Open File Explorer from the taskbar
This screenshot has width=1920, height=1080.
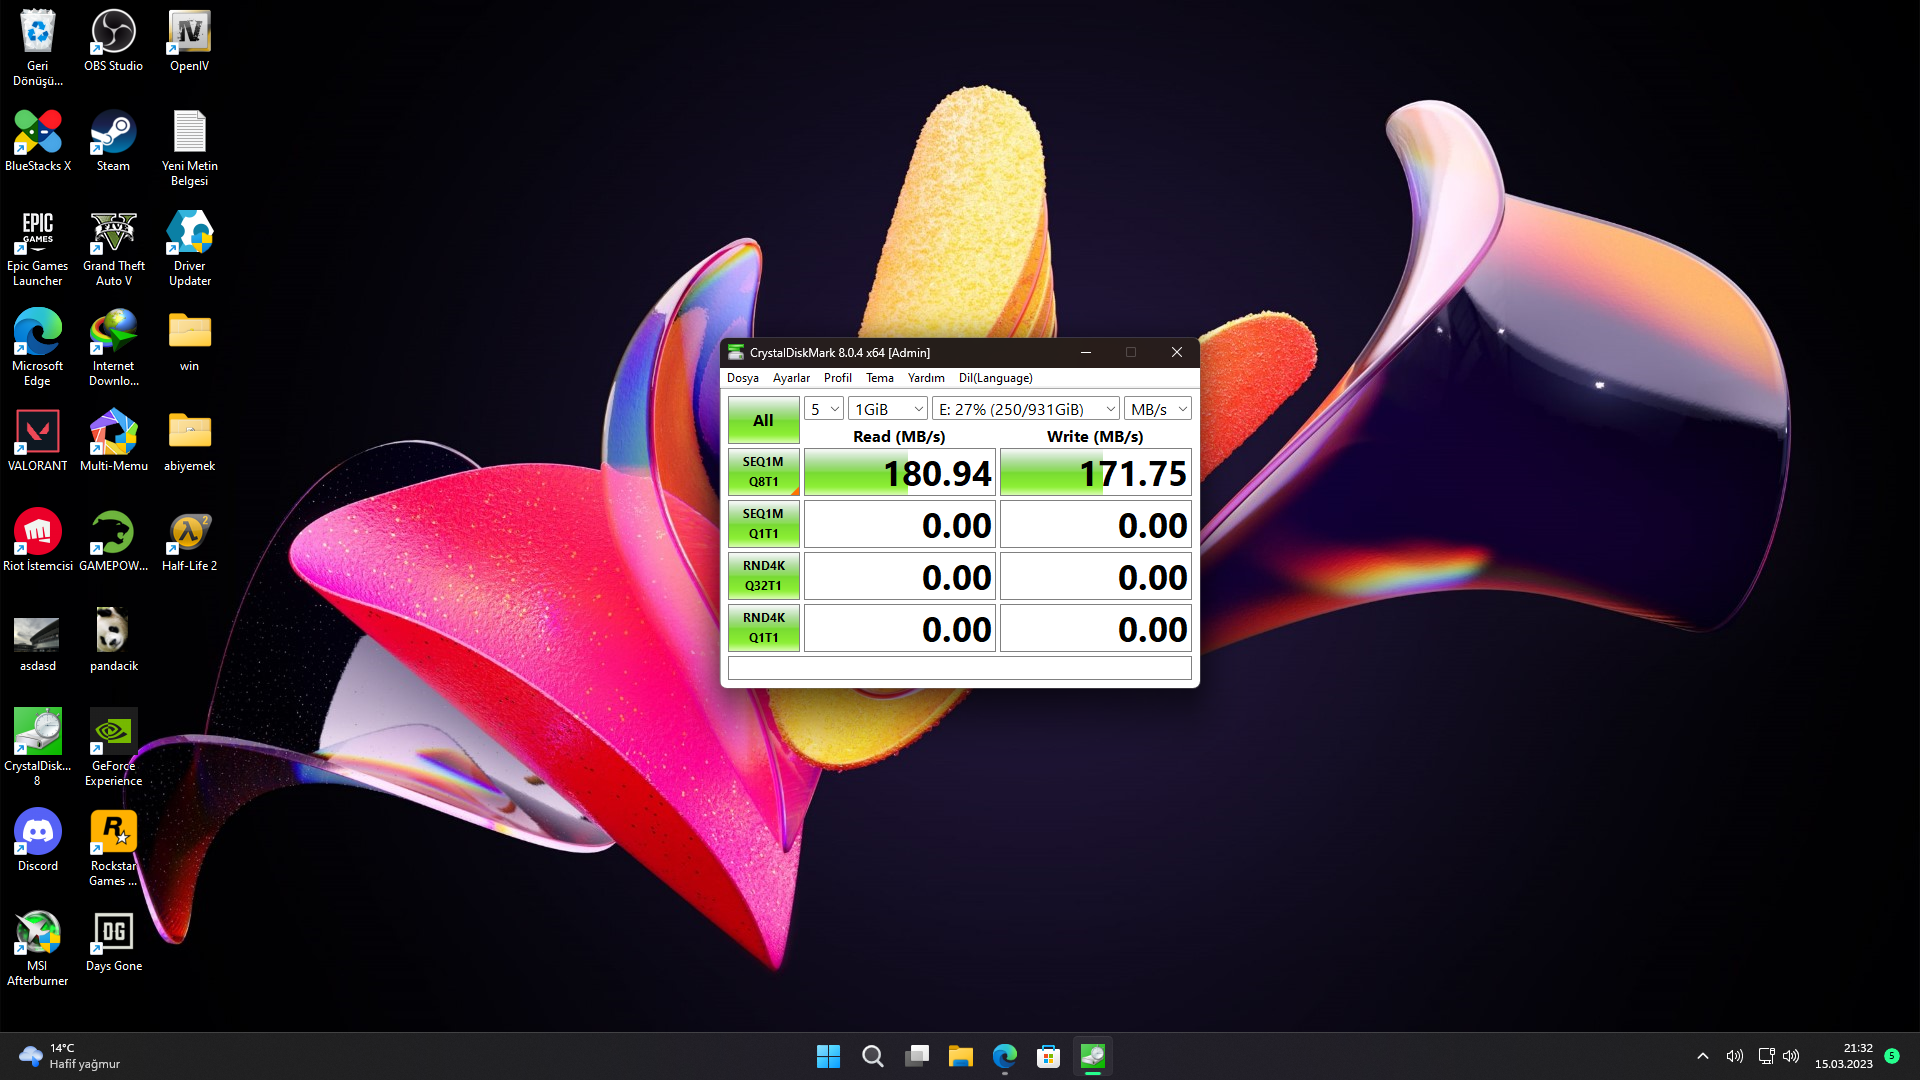tap(960, 1056)
